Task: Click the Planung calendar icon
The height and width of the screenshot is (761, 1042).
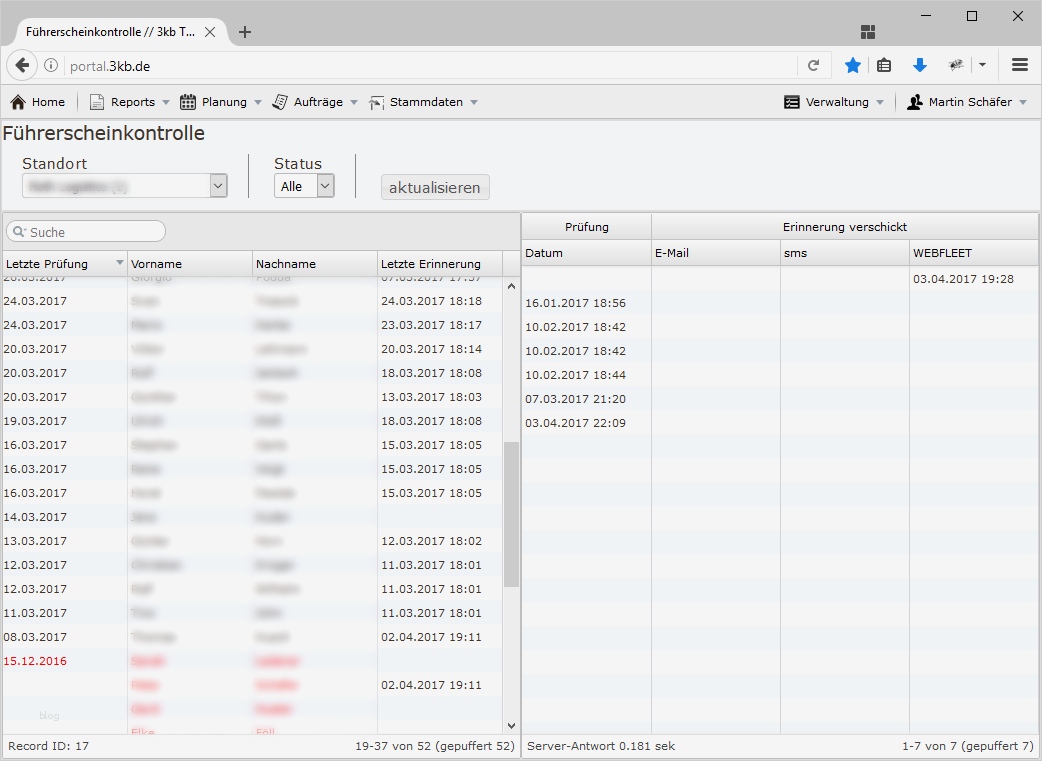Action: pos(188,102)
